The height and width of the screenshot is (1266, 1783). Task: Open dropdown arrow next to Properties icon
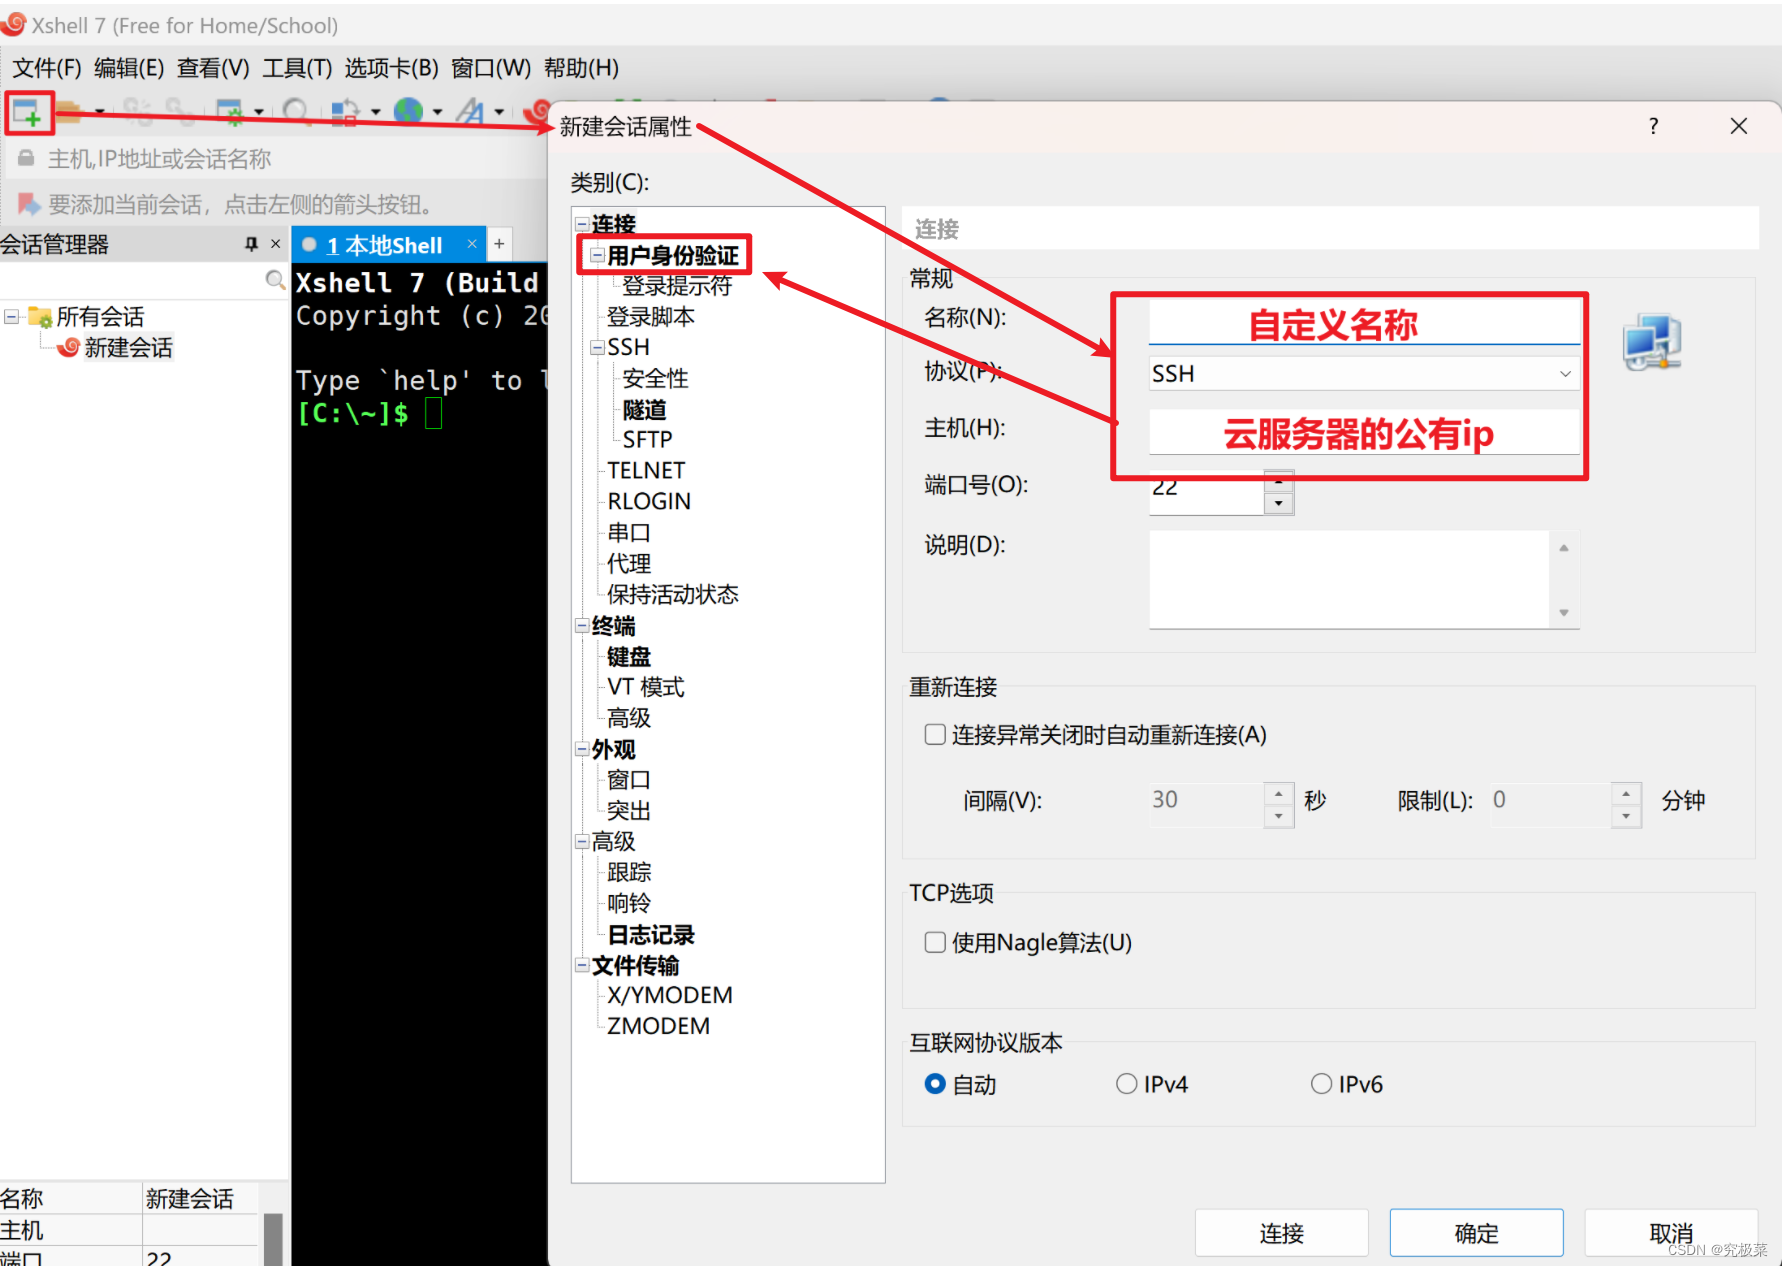pos(259,112)
